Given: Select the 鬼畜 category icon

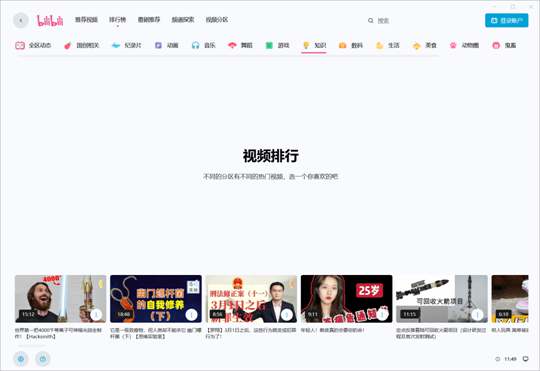Looking at the screenshot, I should (x=504, y=45).
